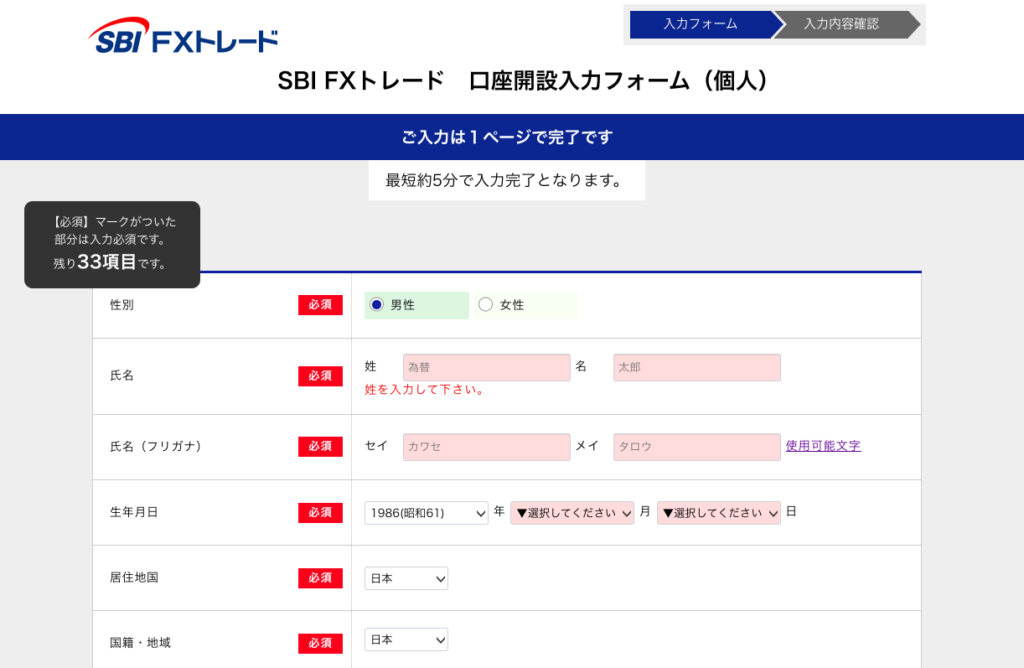Viewport: 1024px width, 668px height.
Task: Click the SBI FXトレード logo
Action: tap(183, 38)
